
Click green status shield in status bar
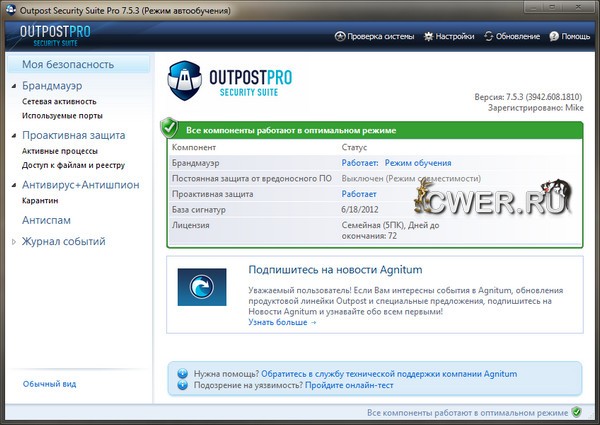coord(577,412)
